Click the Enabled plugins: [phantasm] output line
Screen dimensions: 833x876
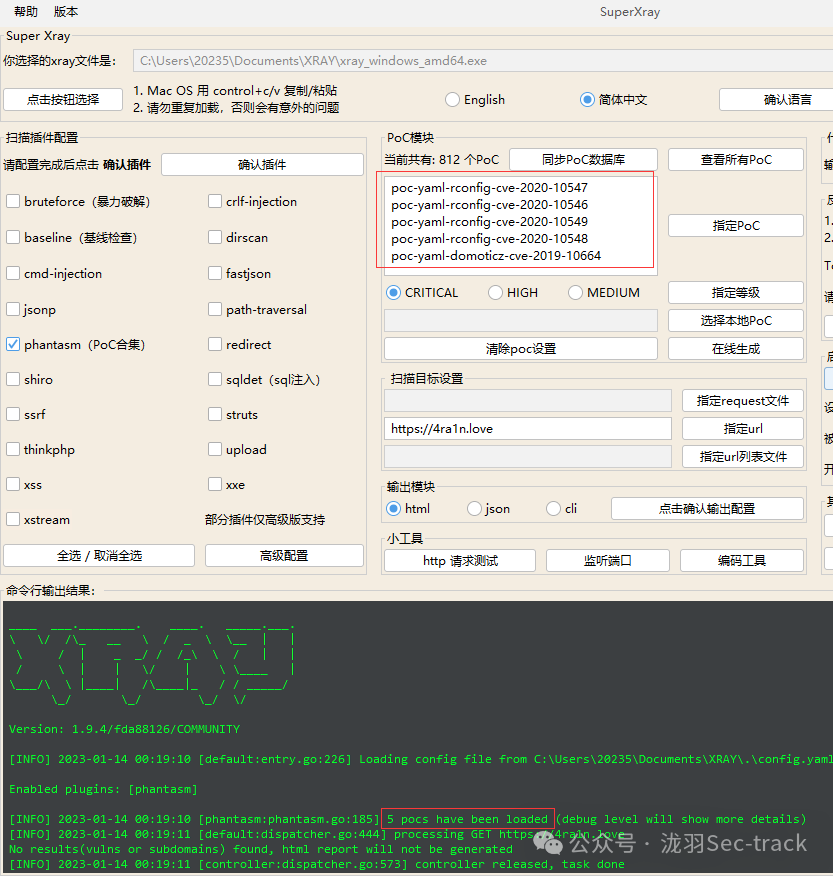[103, 789]
